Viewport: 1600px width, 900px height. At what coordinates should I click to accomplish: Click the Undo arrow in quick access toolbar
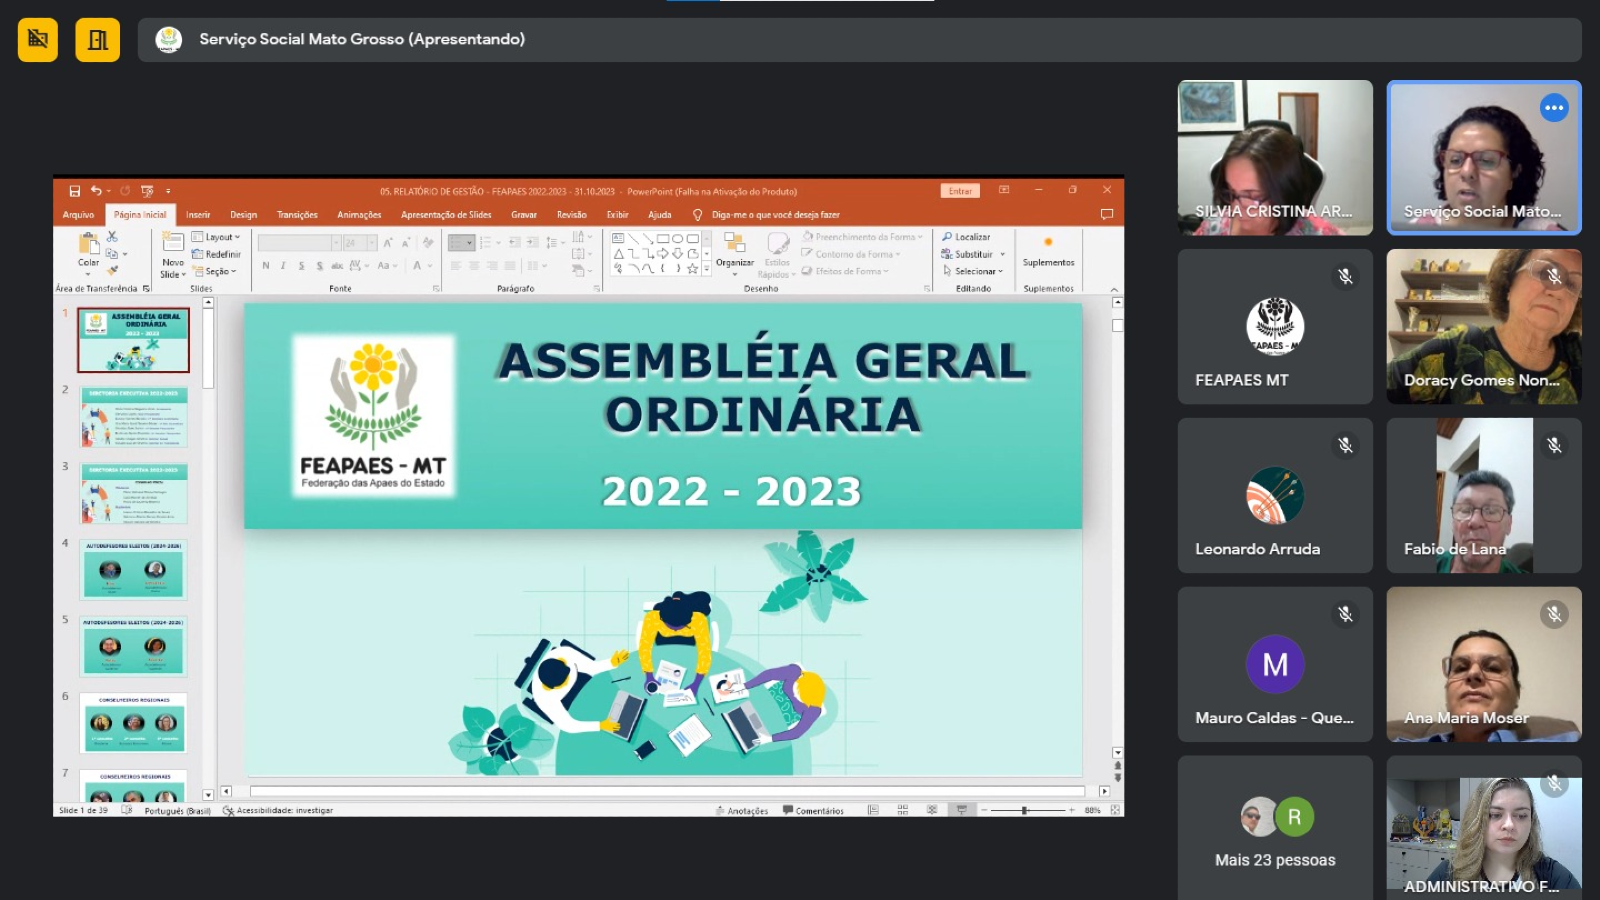coord(96,191)
